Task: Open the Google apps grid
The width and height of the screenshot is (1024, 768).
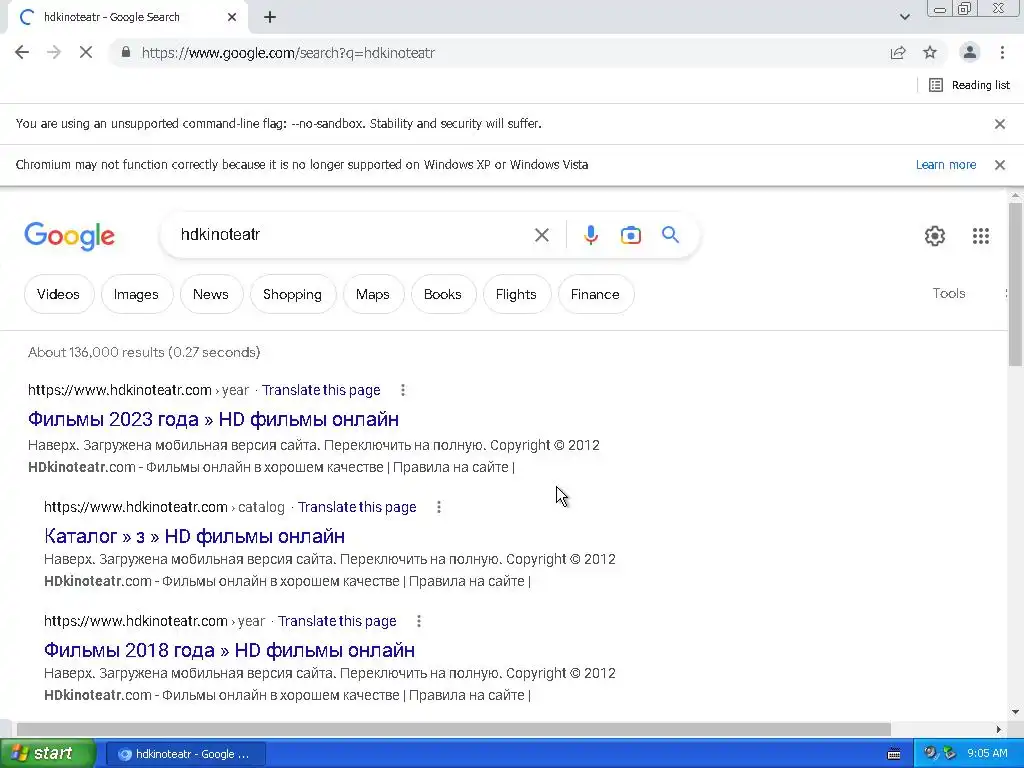Action: (x=980, y=236)
